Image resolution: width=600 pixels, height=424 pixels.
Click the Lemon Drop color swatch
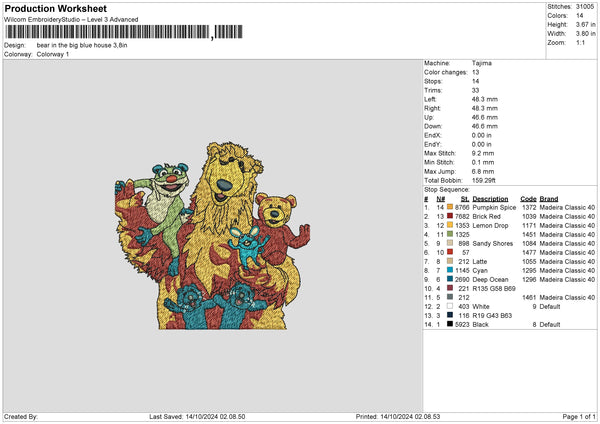coord(450,225)
